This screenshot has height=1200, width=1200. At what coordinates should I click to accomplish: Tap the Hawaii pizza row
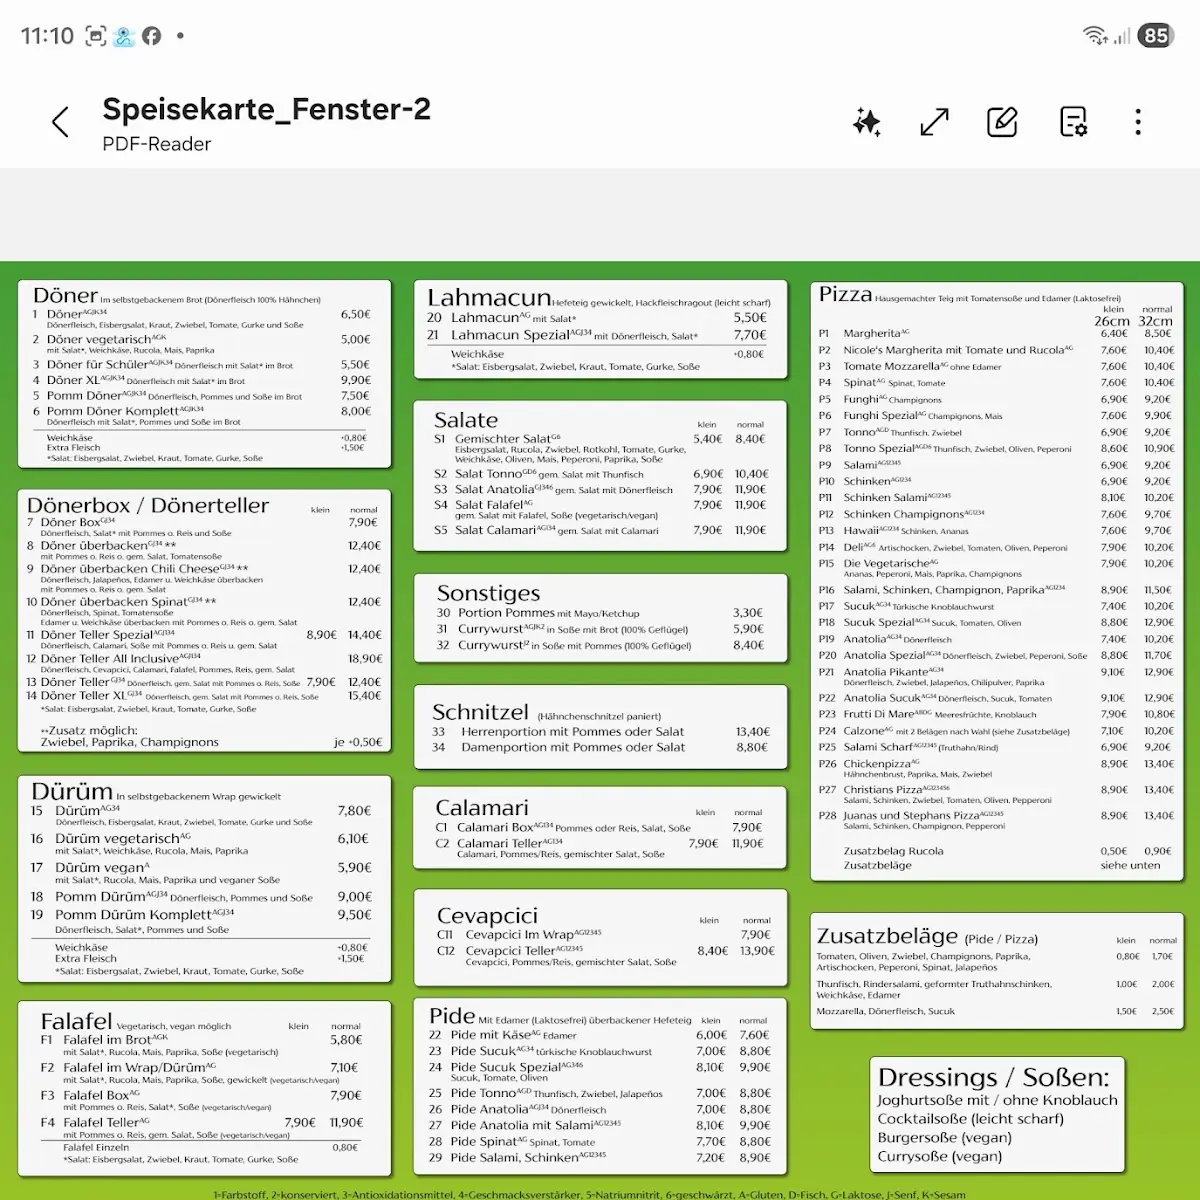click(996, 530)
